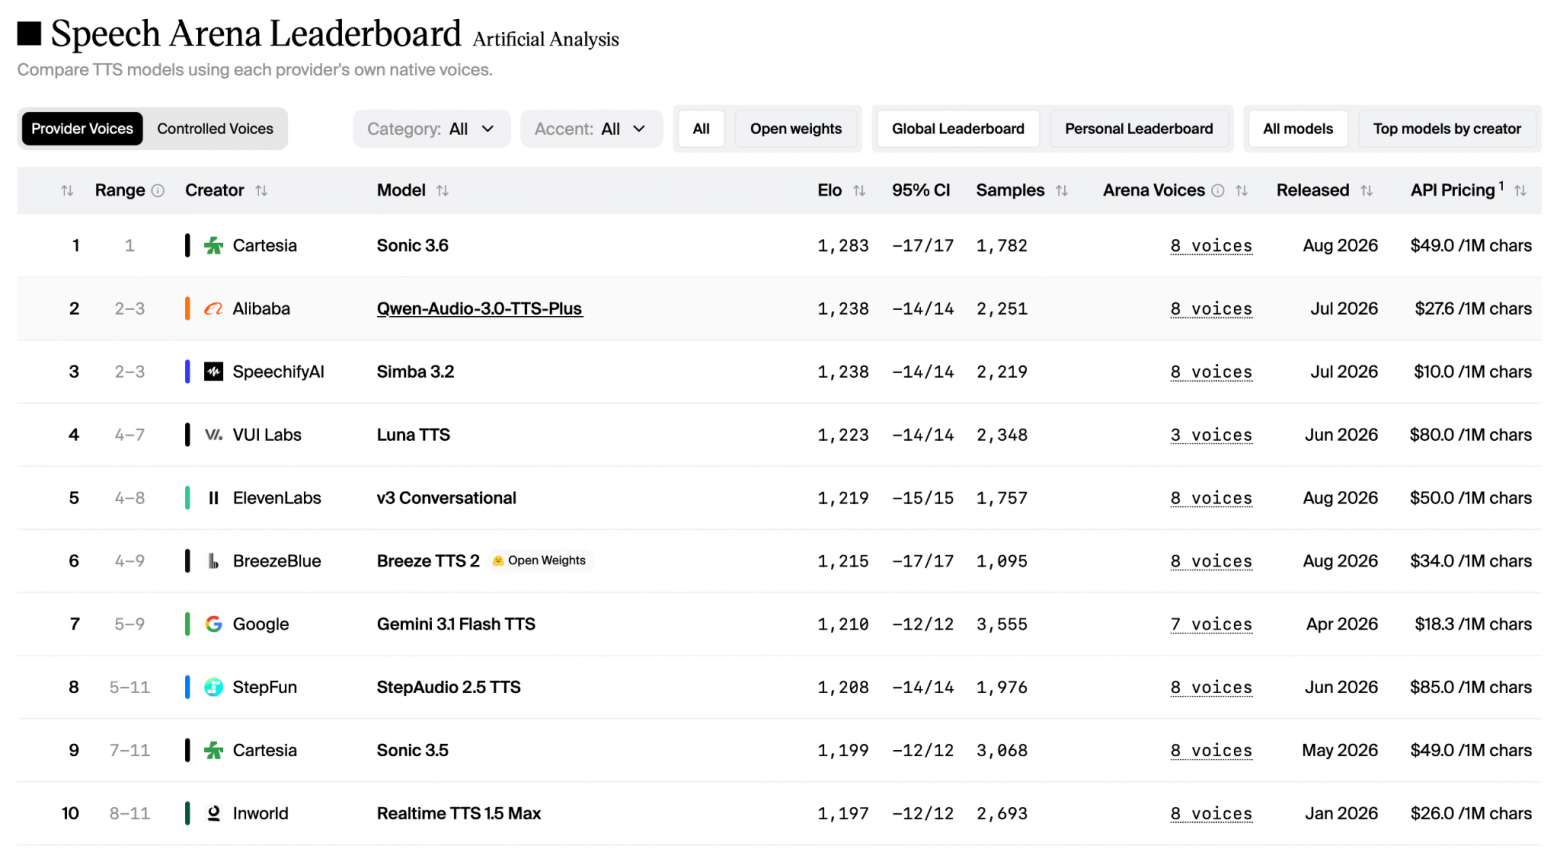Click the $85.0 /1M chars price

point(1470,687)
